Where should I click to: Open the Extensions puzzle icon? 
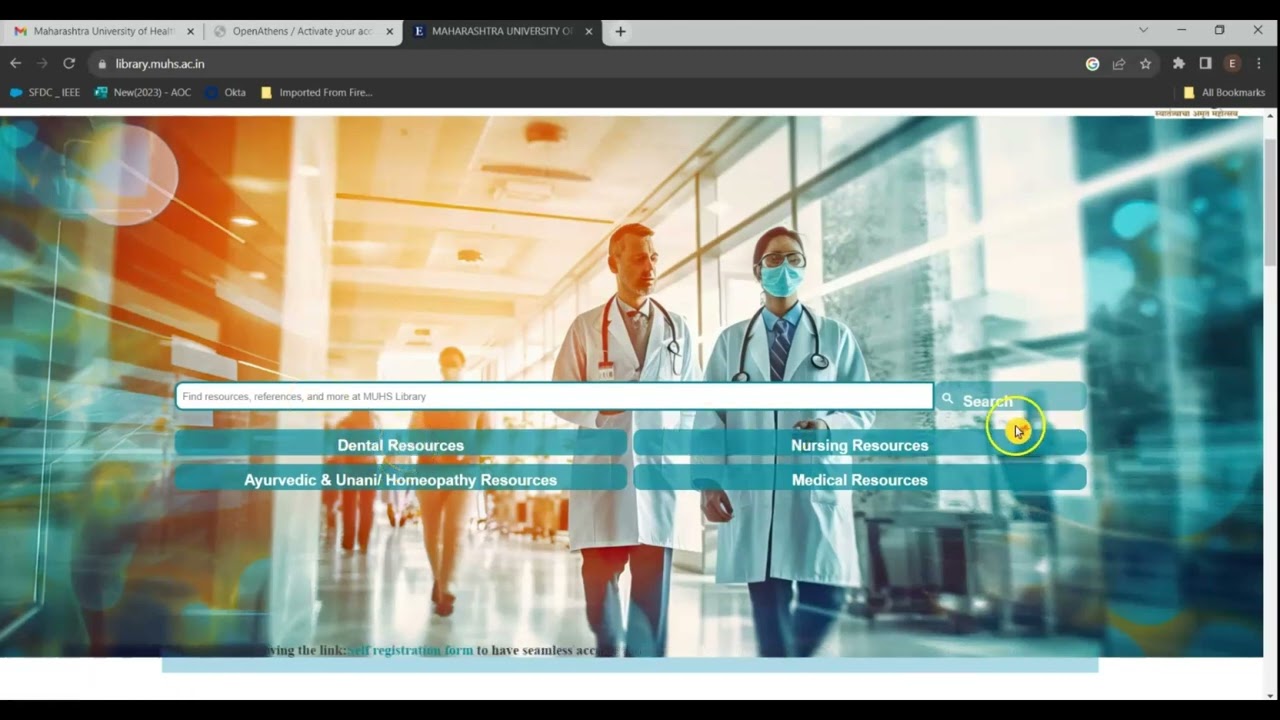pos(1179,63)
